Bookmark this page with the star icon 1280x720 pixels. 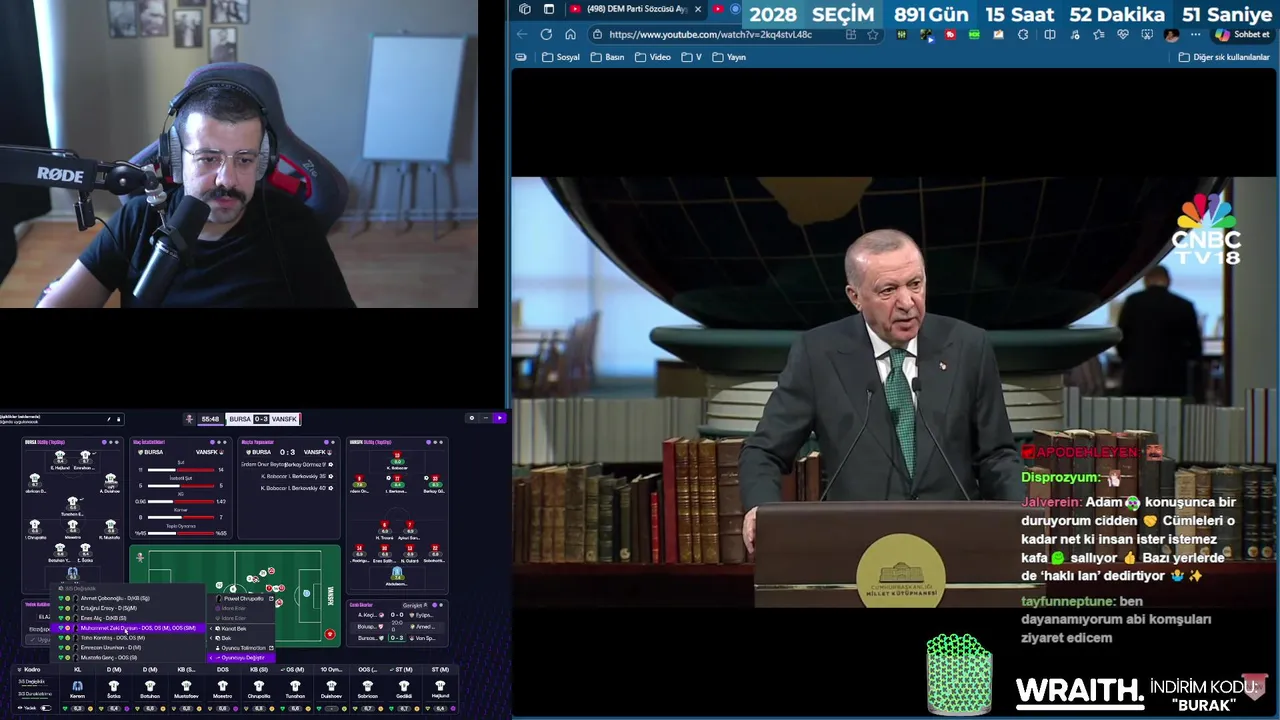(872, 34)
